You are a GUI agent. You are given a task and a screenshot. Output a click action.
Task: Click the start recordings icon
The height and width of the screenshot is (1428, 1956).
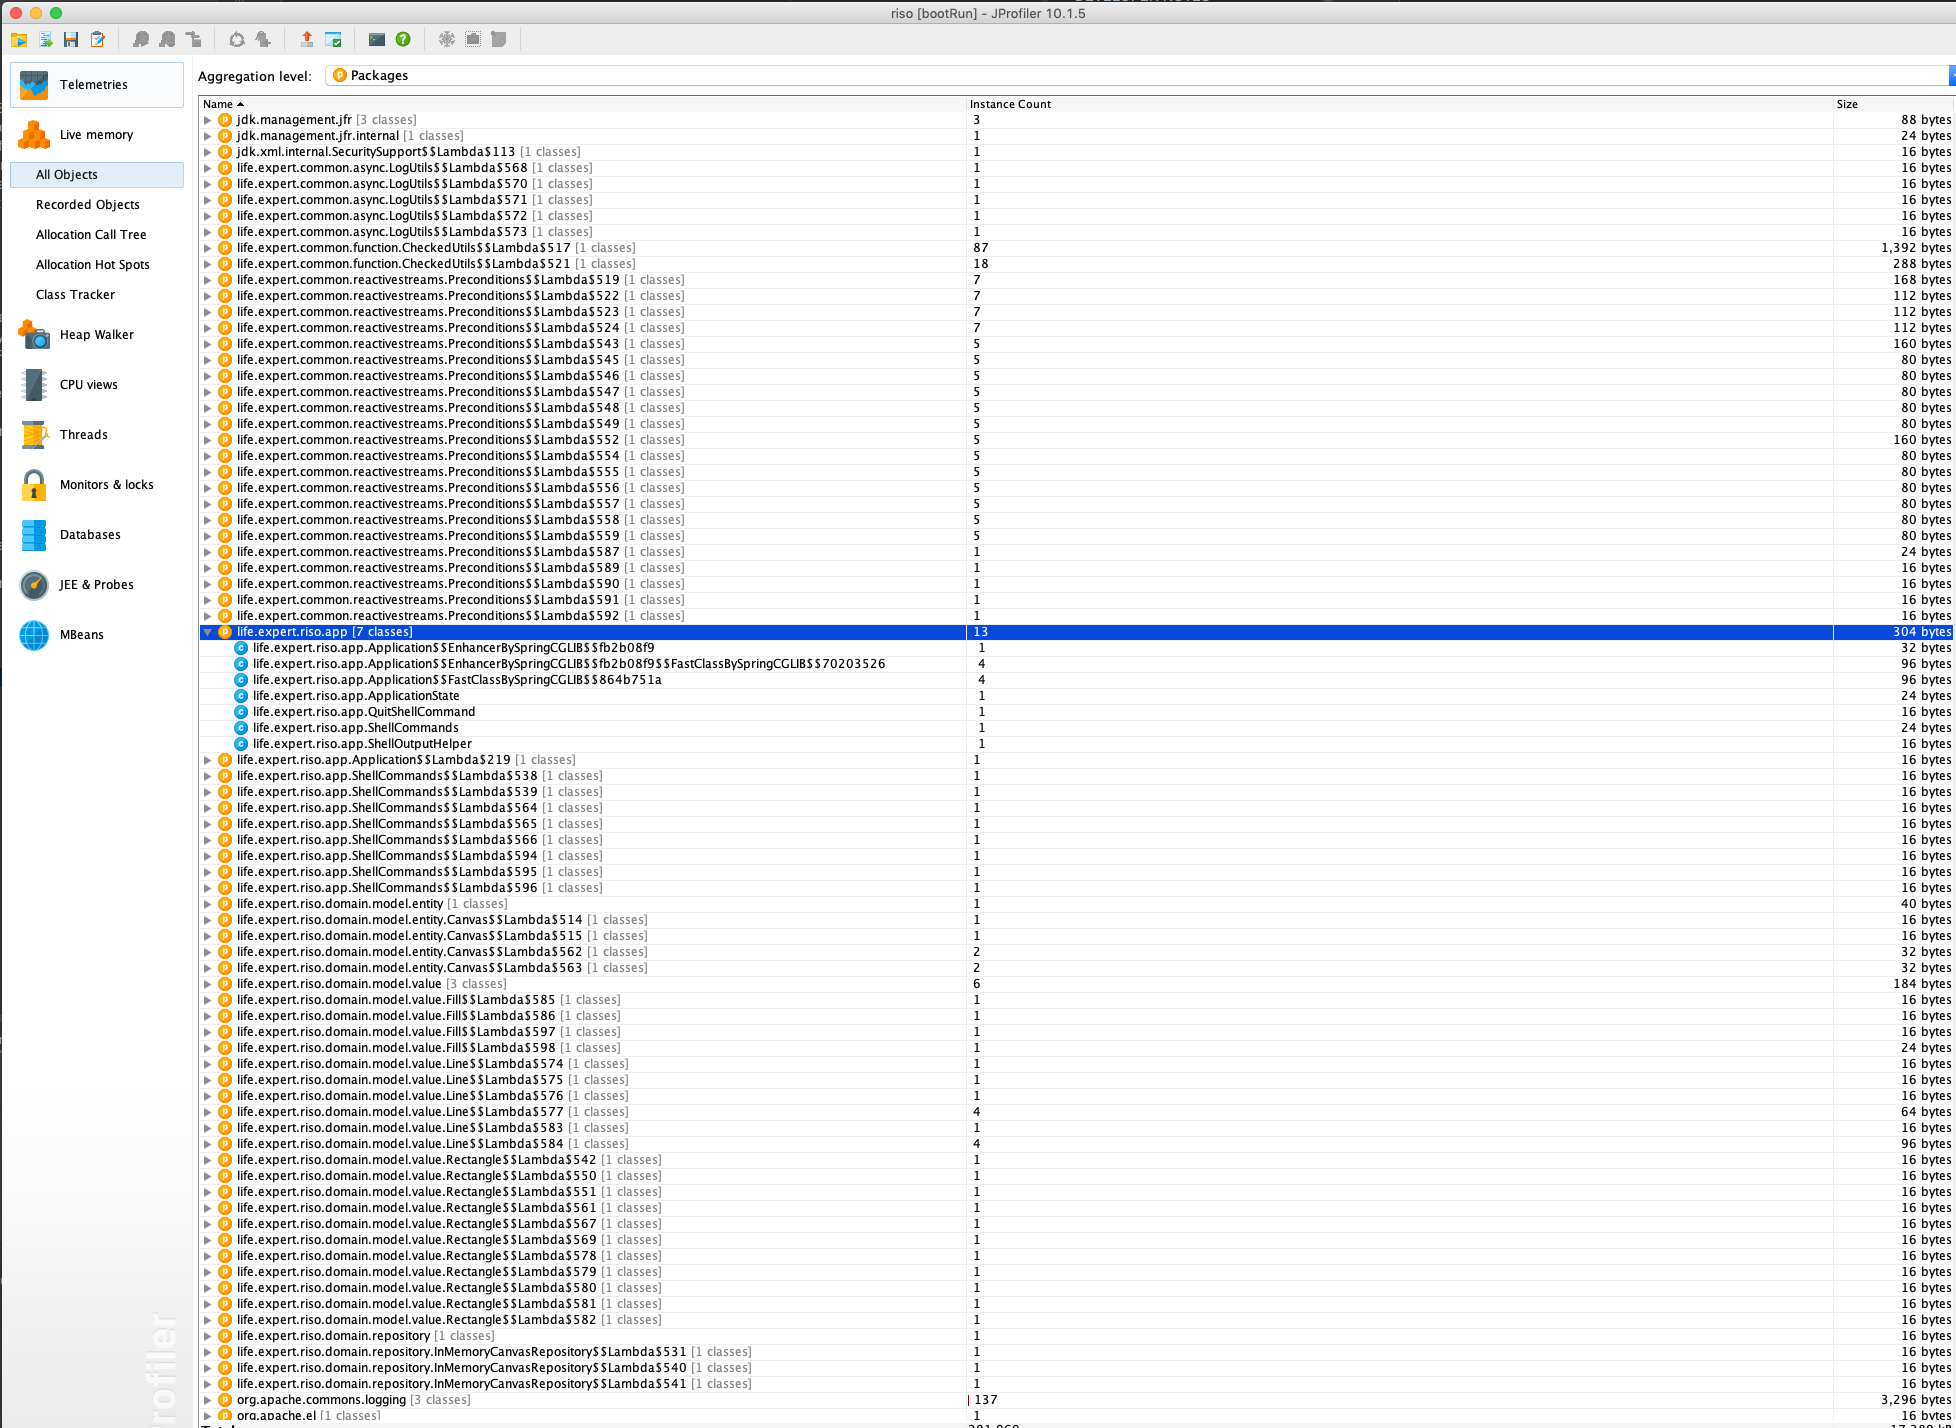tap(141, 40)
